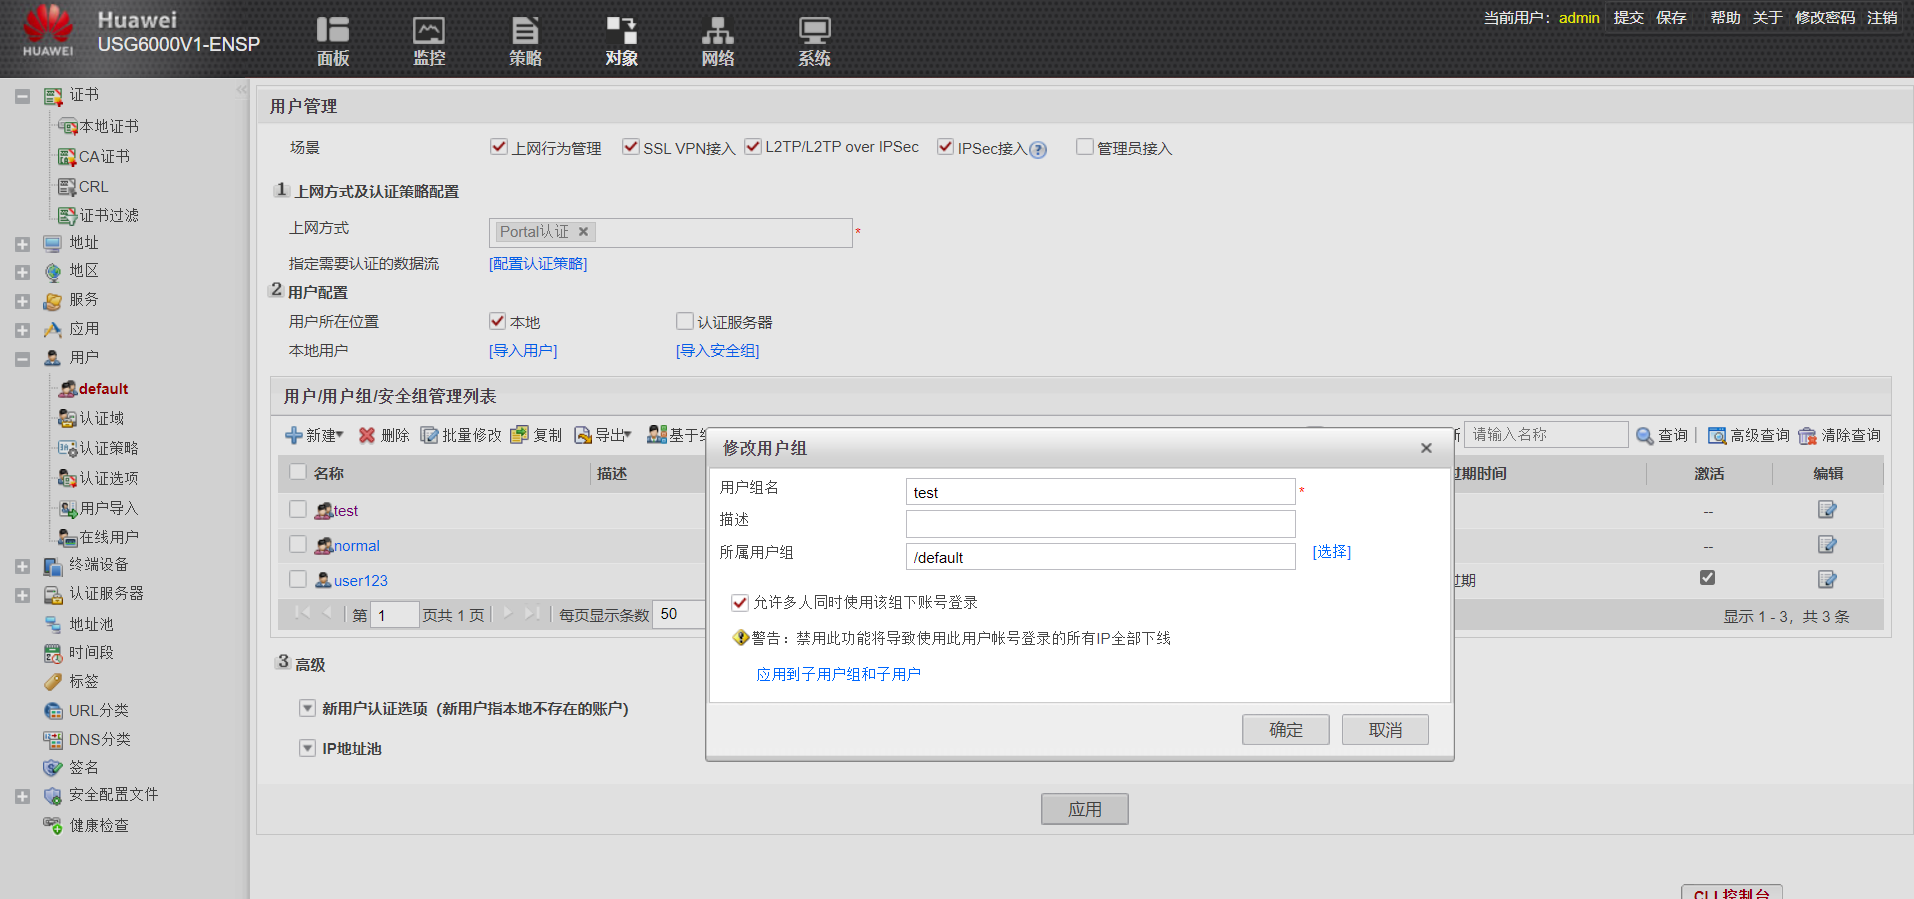Open 签名 signature icon in sidebar
Screen dimensions: 1914x899
pos(53,768)
